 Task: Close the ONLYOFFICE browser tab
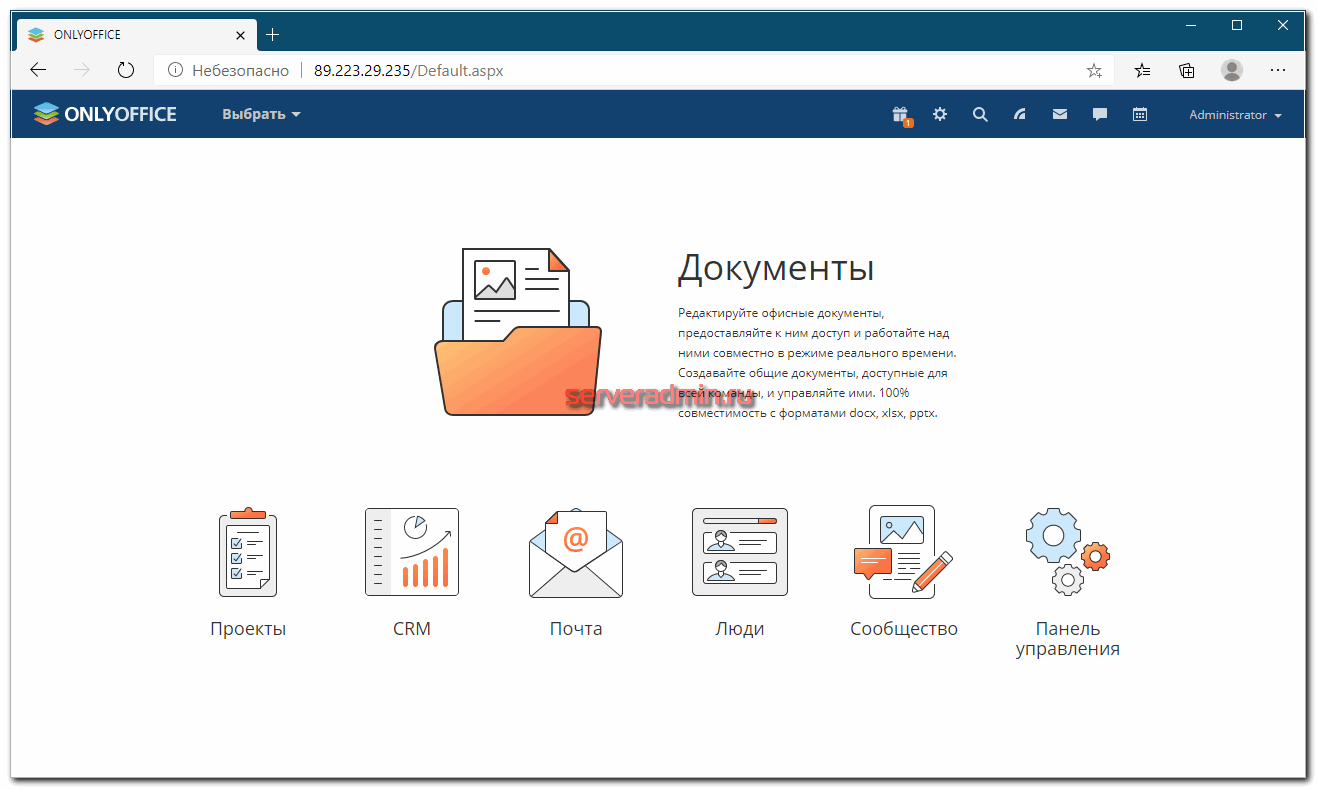(240, 35)
